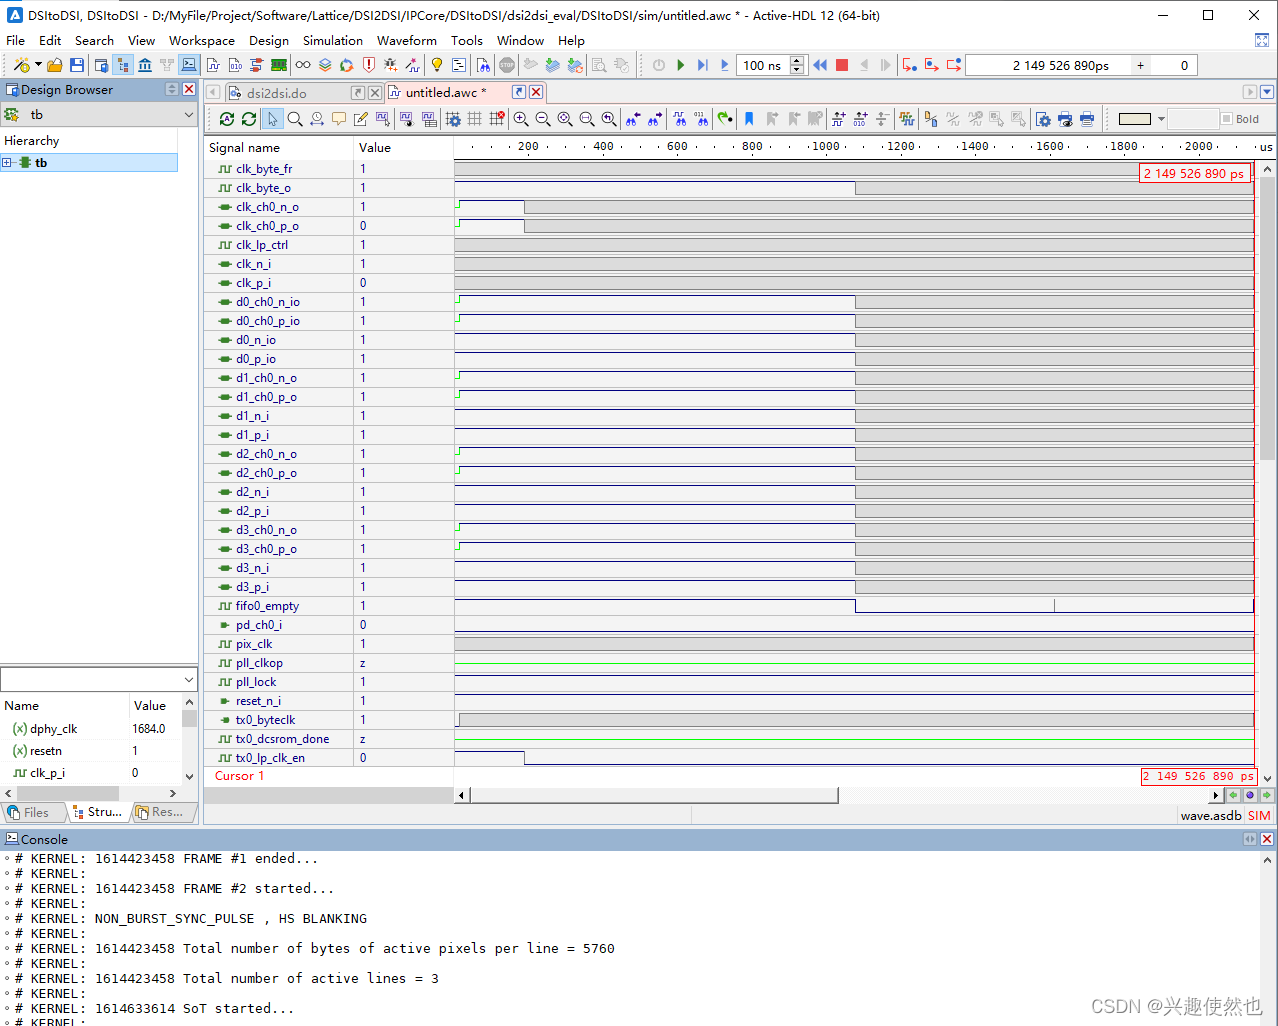Click the stacked layers icon in toolbar
The height and width of the screenshot is (1026, 1278).
pos(325,65)
